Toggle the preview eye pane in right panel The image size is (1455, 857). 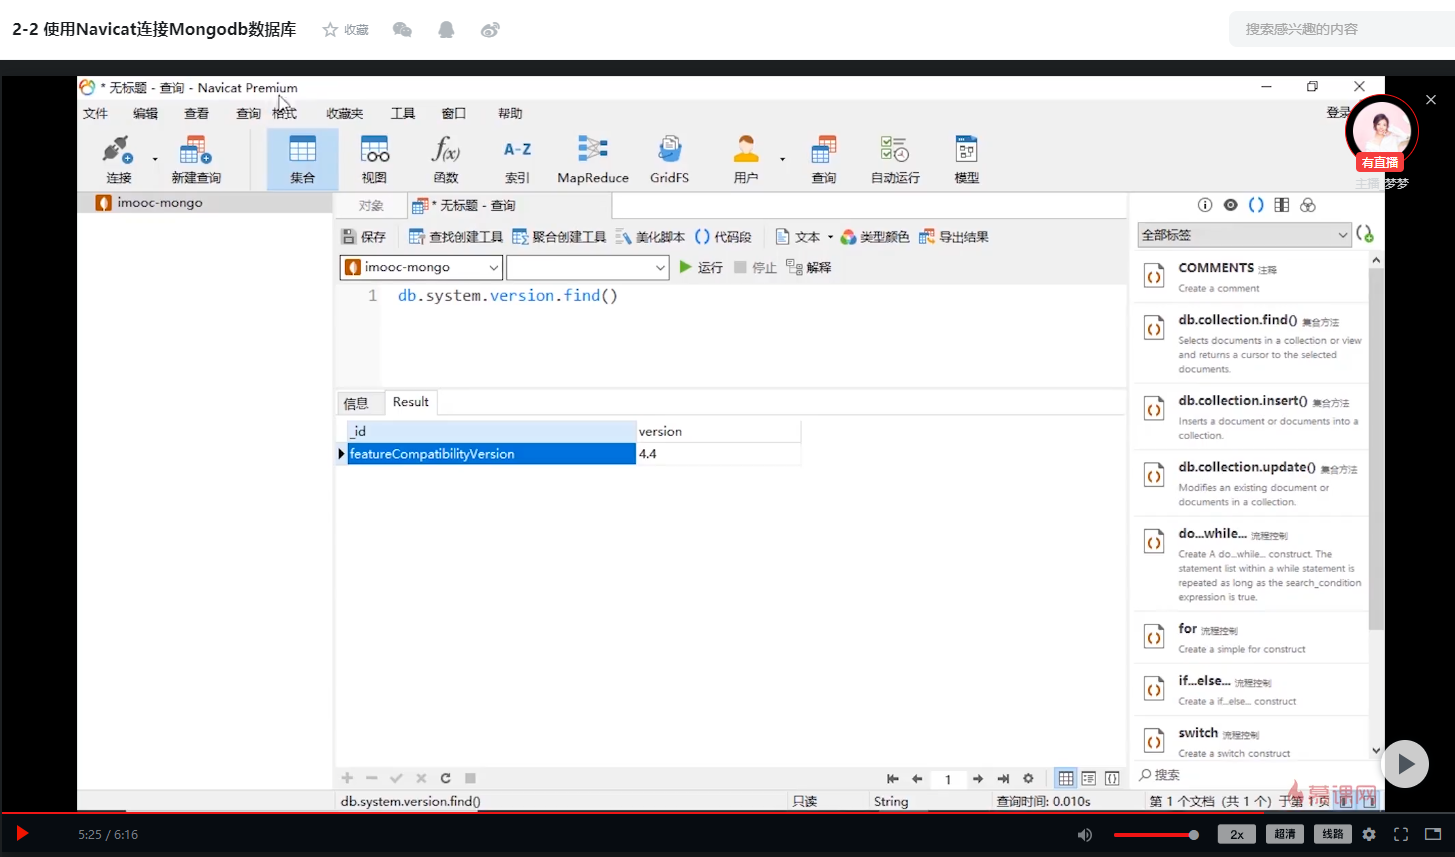click(1230, 205)
